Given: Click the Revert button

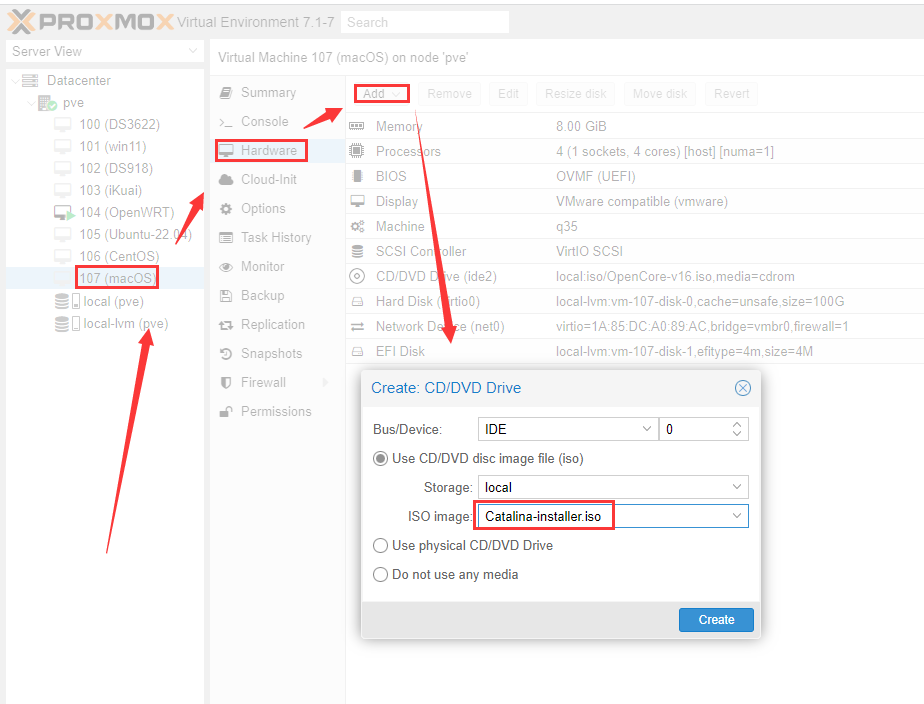Looking at the screenshot, I should tap(731, 94).
